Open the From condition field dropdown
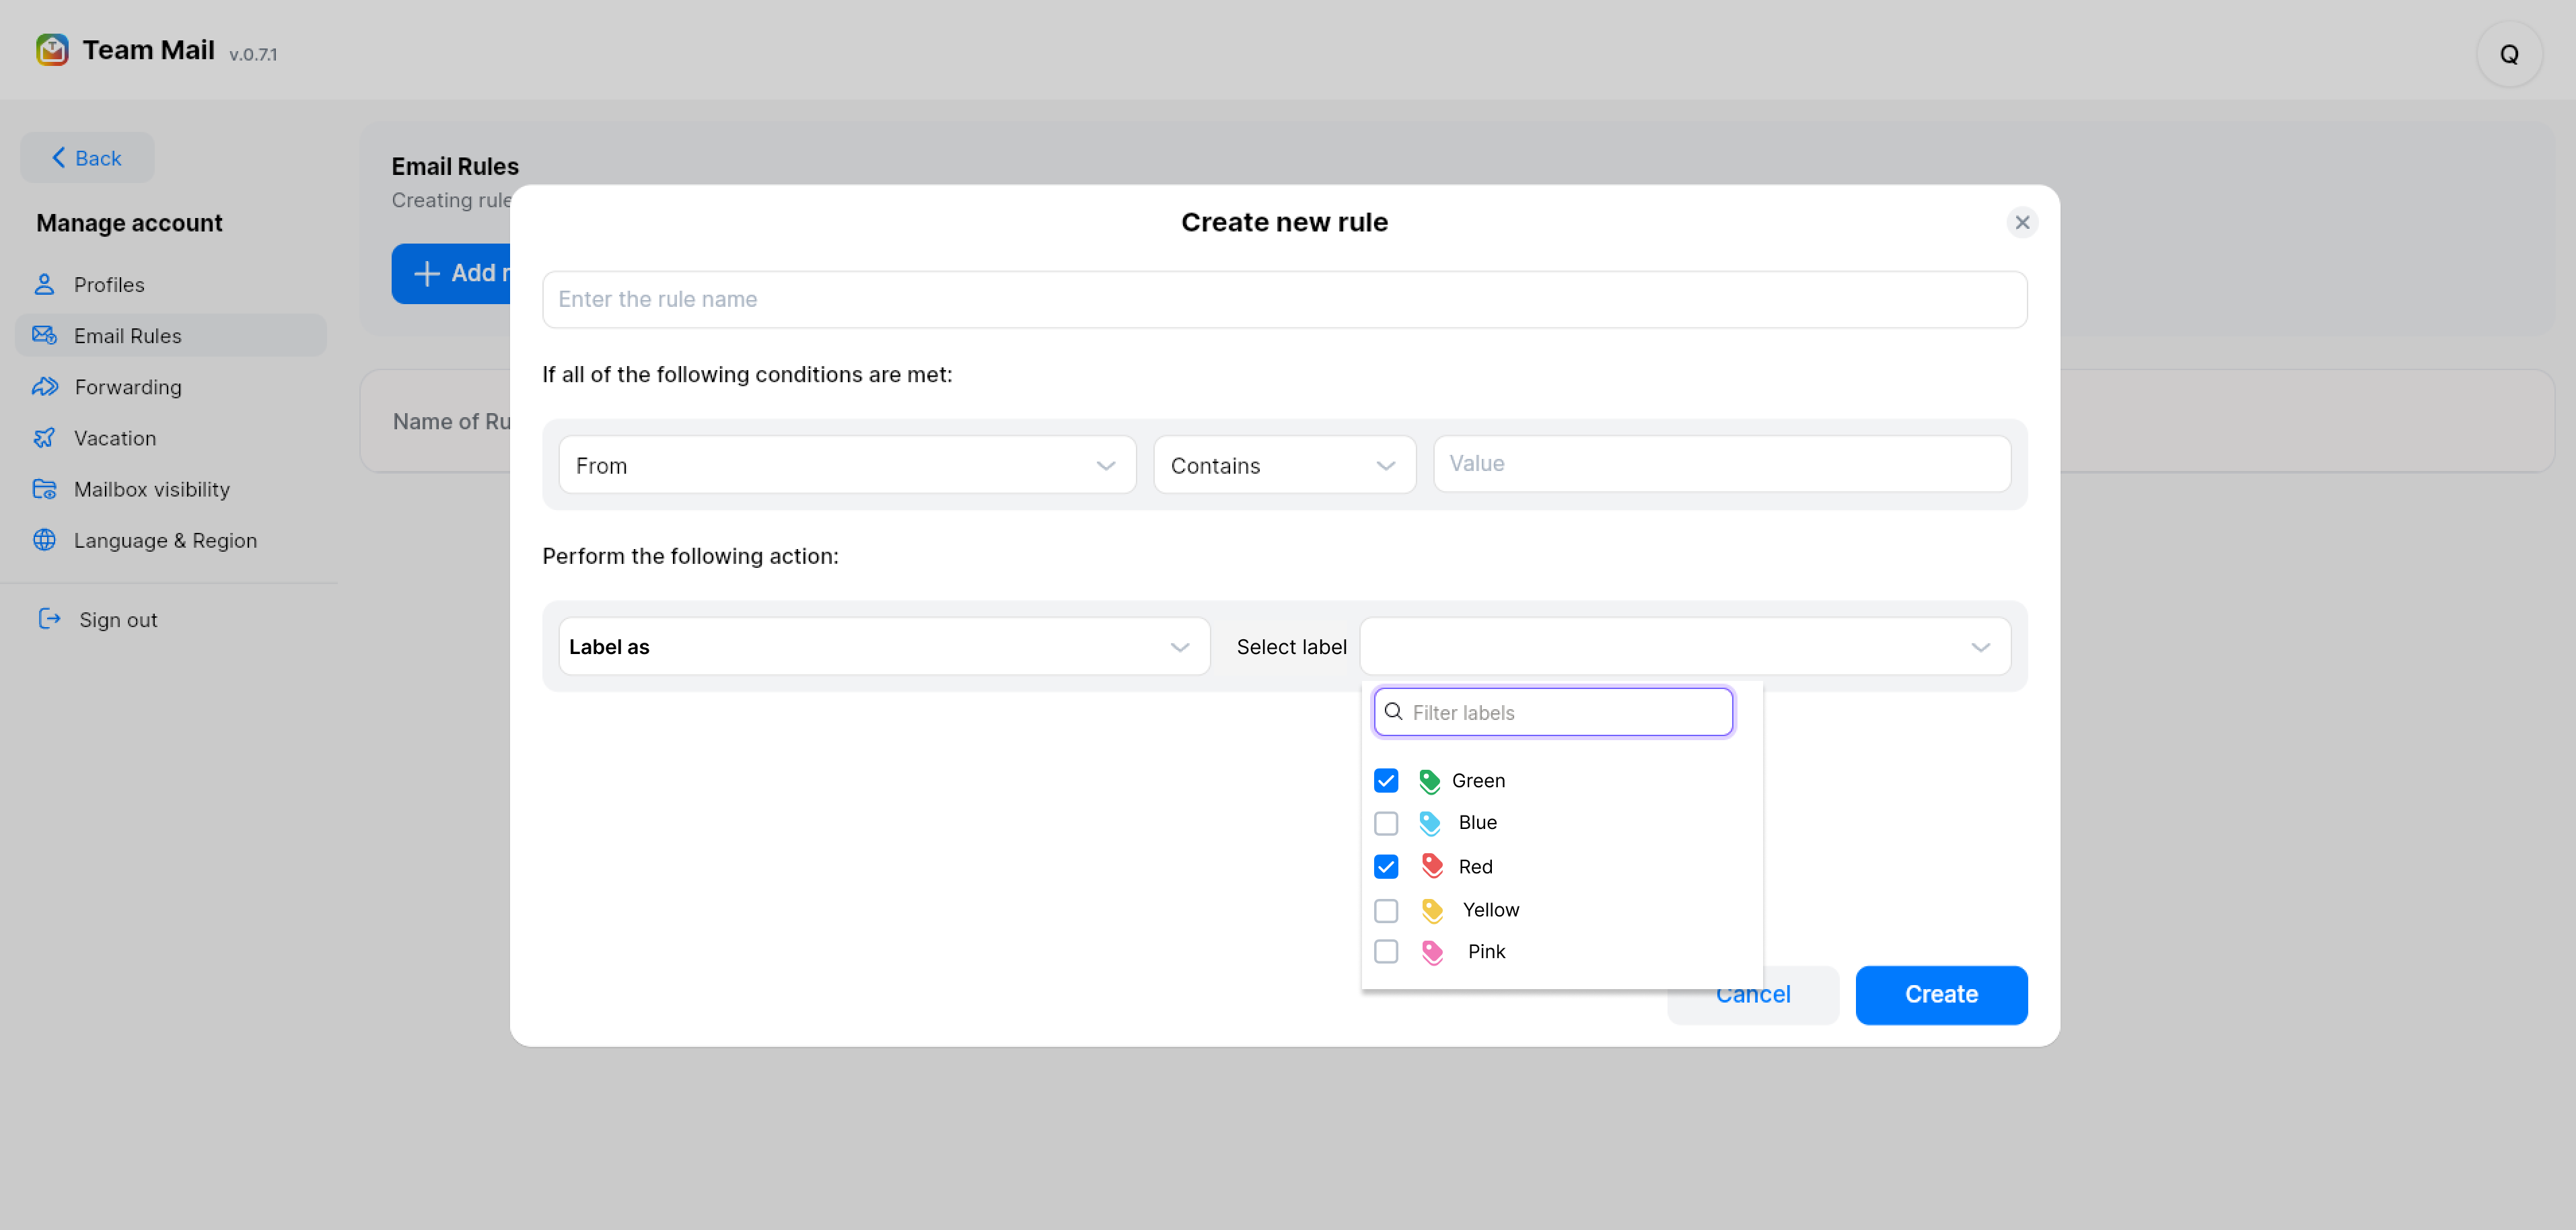This screenshot has width=2576, height=1230. [x=847, y=465]
